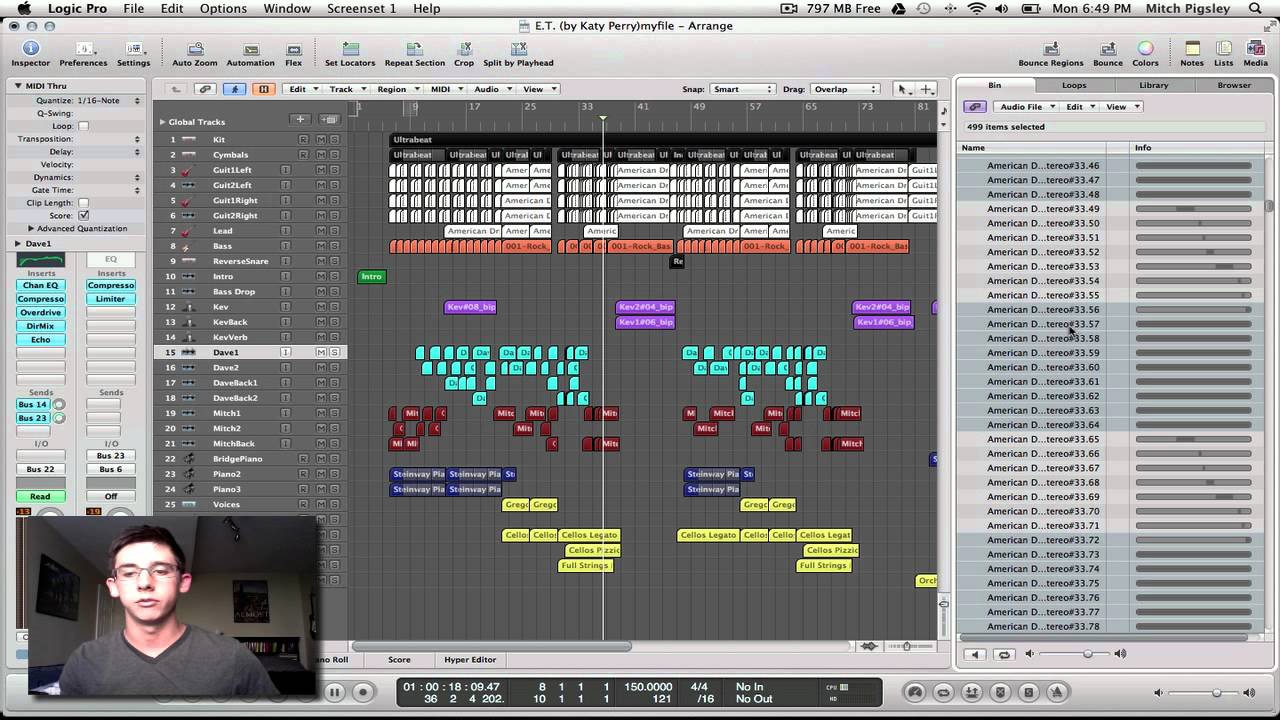
Task: Click the Bin link chain icon
Action: pyautogui.click(x=974, y=107)
